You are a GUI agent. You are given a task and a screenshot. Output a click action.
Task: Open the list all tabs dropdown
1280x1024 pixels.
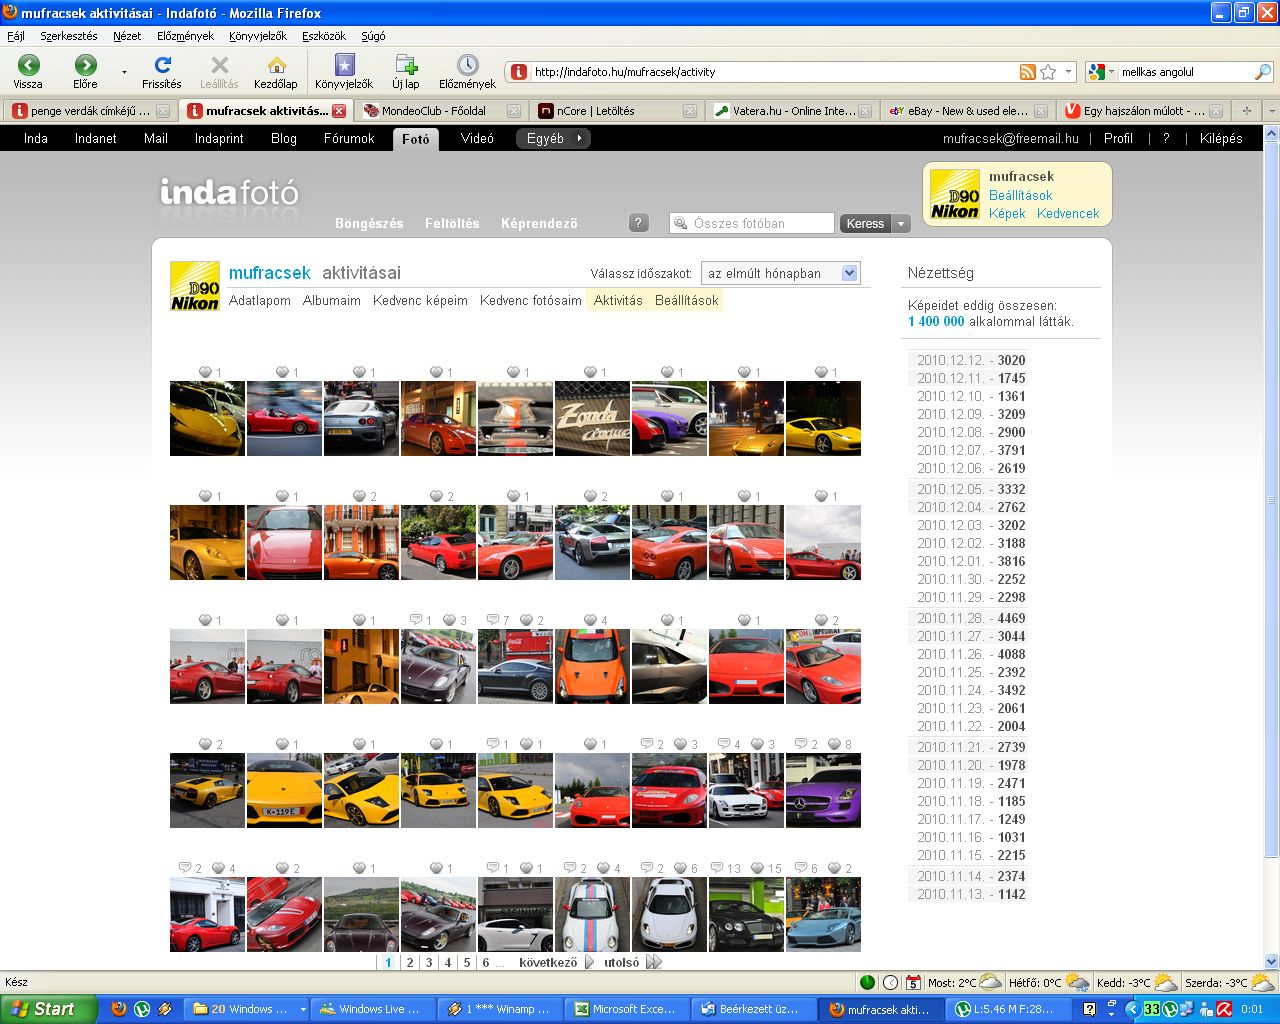[x=1271, y=111]
